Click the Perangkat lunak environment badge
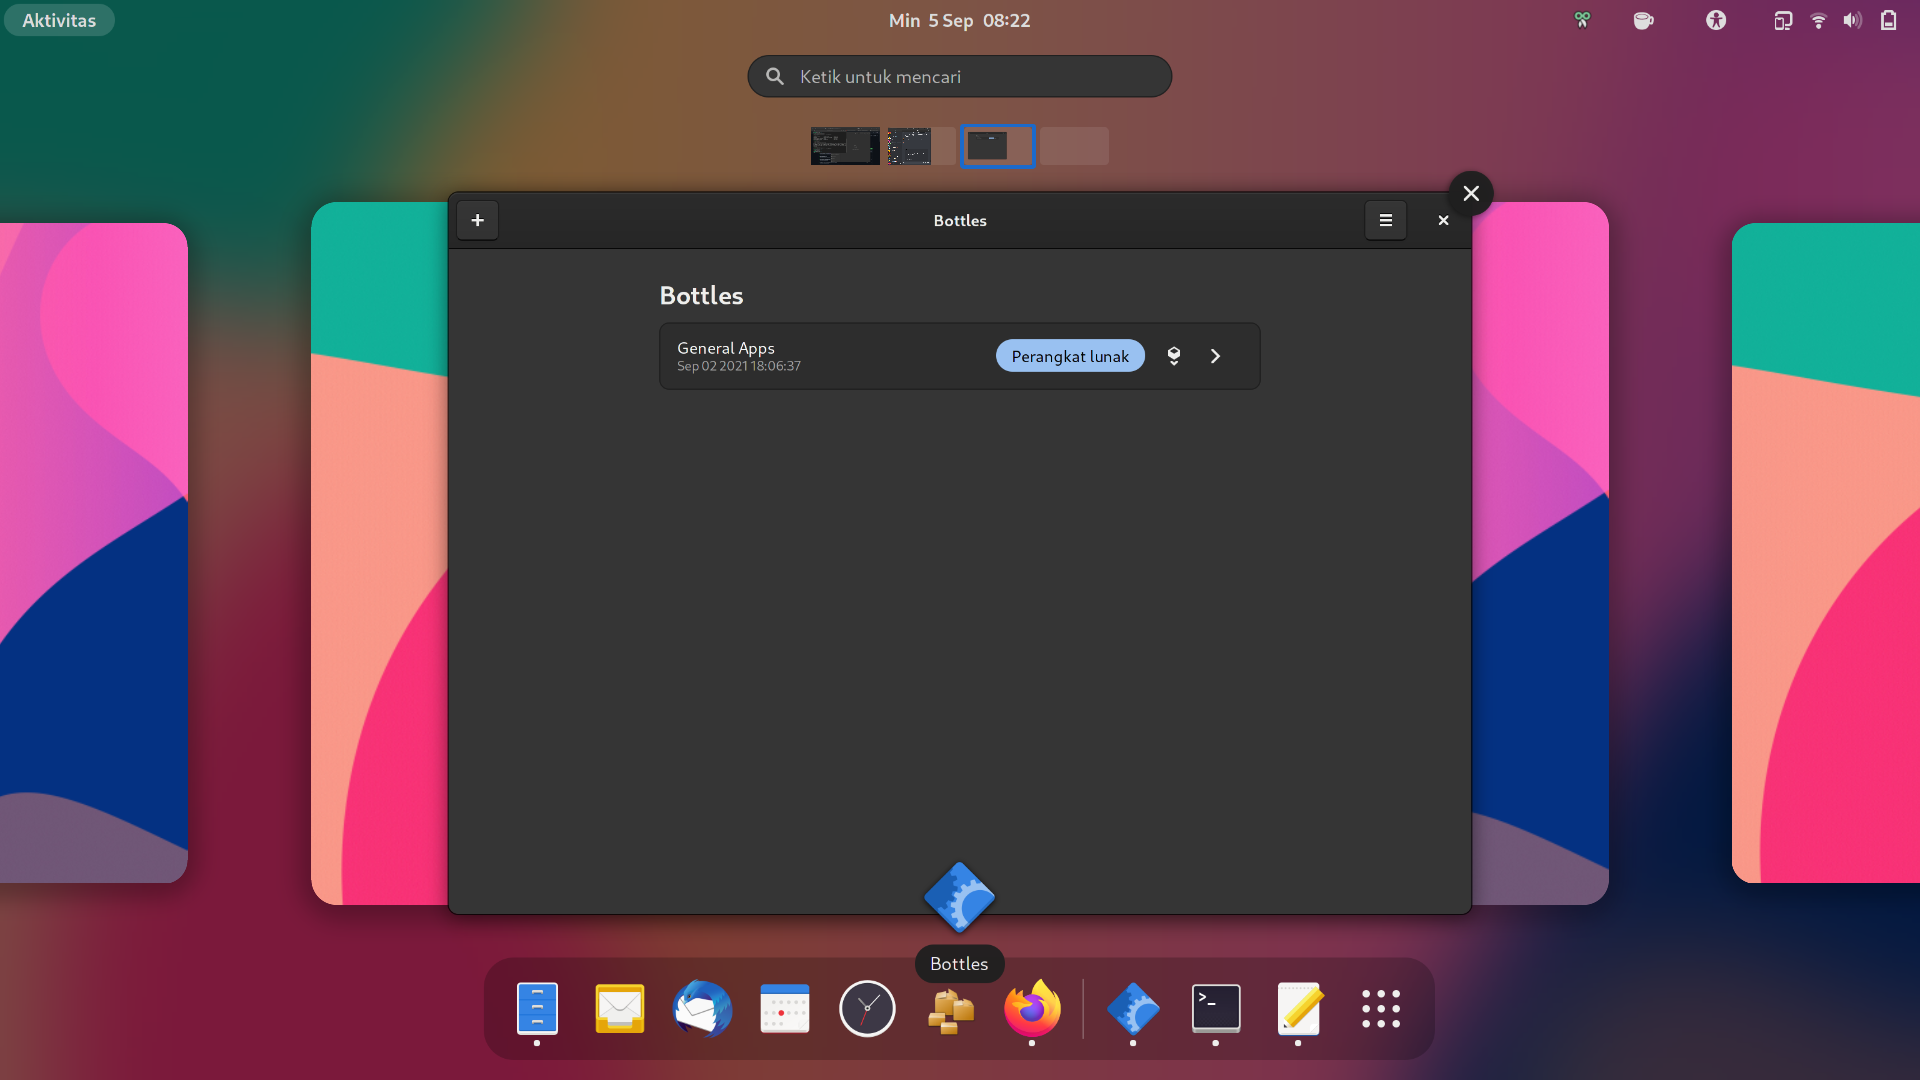 pos(1070,355)
